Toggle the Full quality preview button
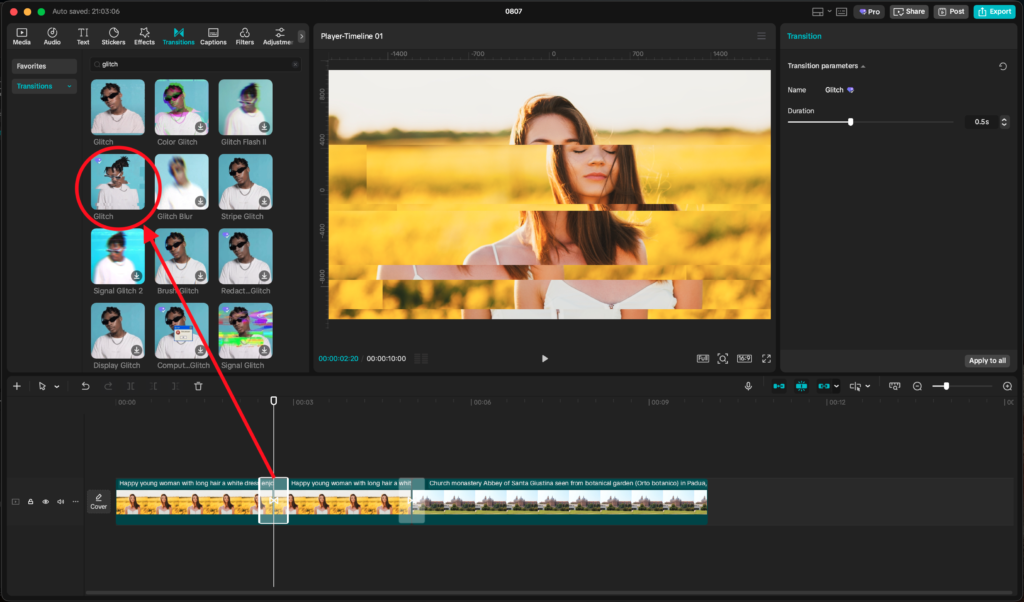Screen dimensions: 1024x602 coord(703,358)
